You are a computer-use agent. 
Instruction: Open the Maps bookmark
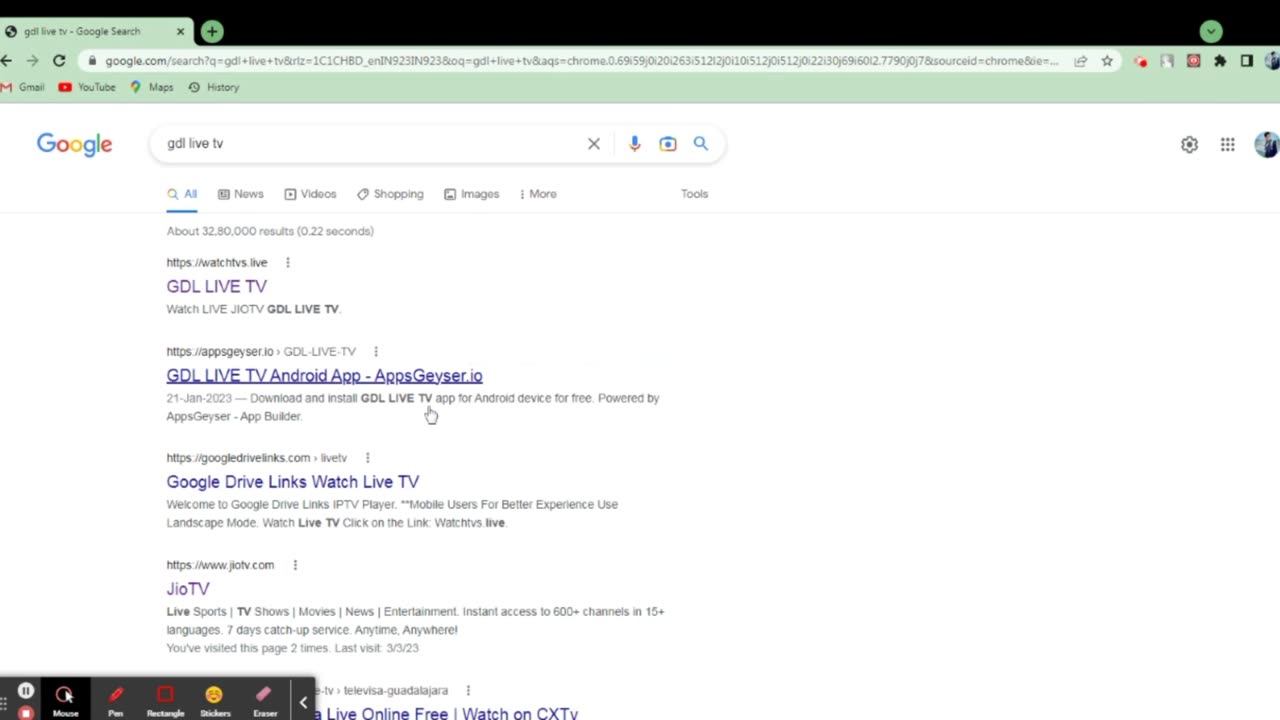point(151,87)
